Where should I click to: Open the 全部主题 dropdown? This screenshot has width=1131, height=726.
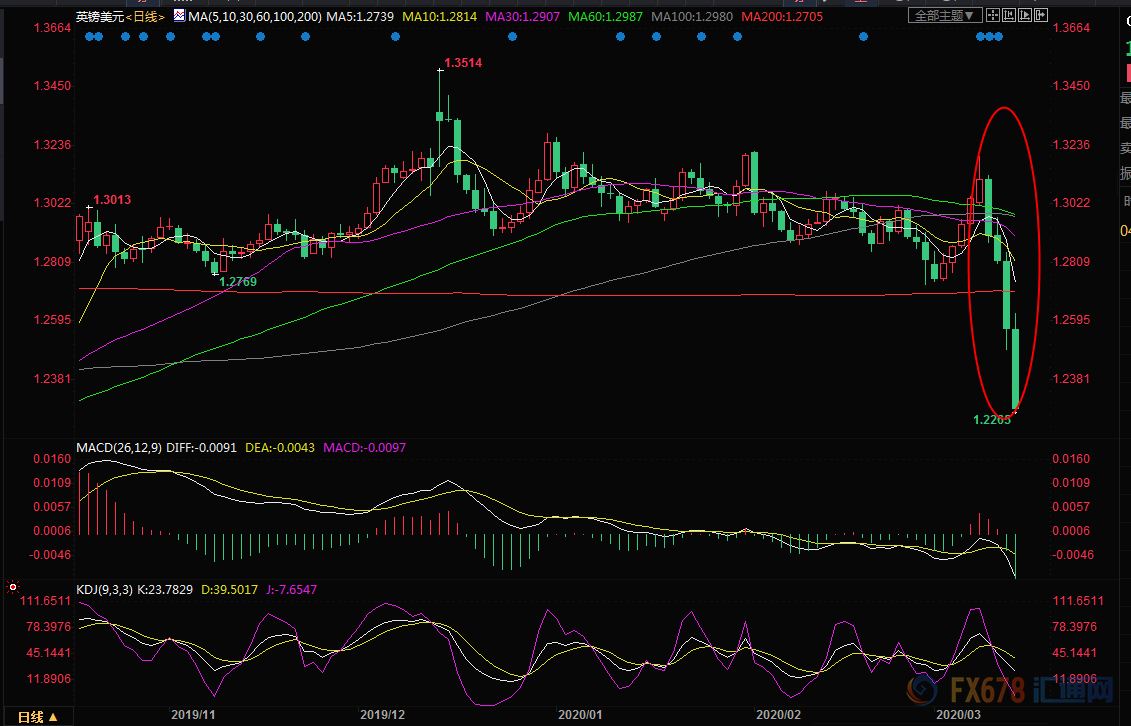coord(945,15)
